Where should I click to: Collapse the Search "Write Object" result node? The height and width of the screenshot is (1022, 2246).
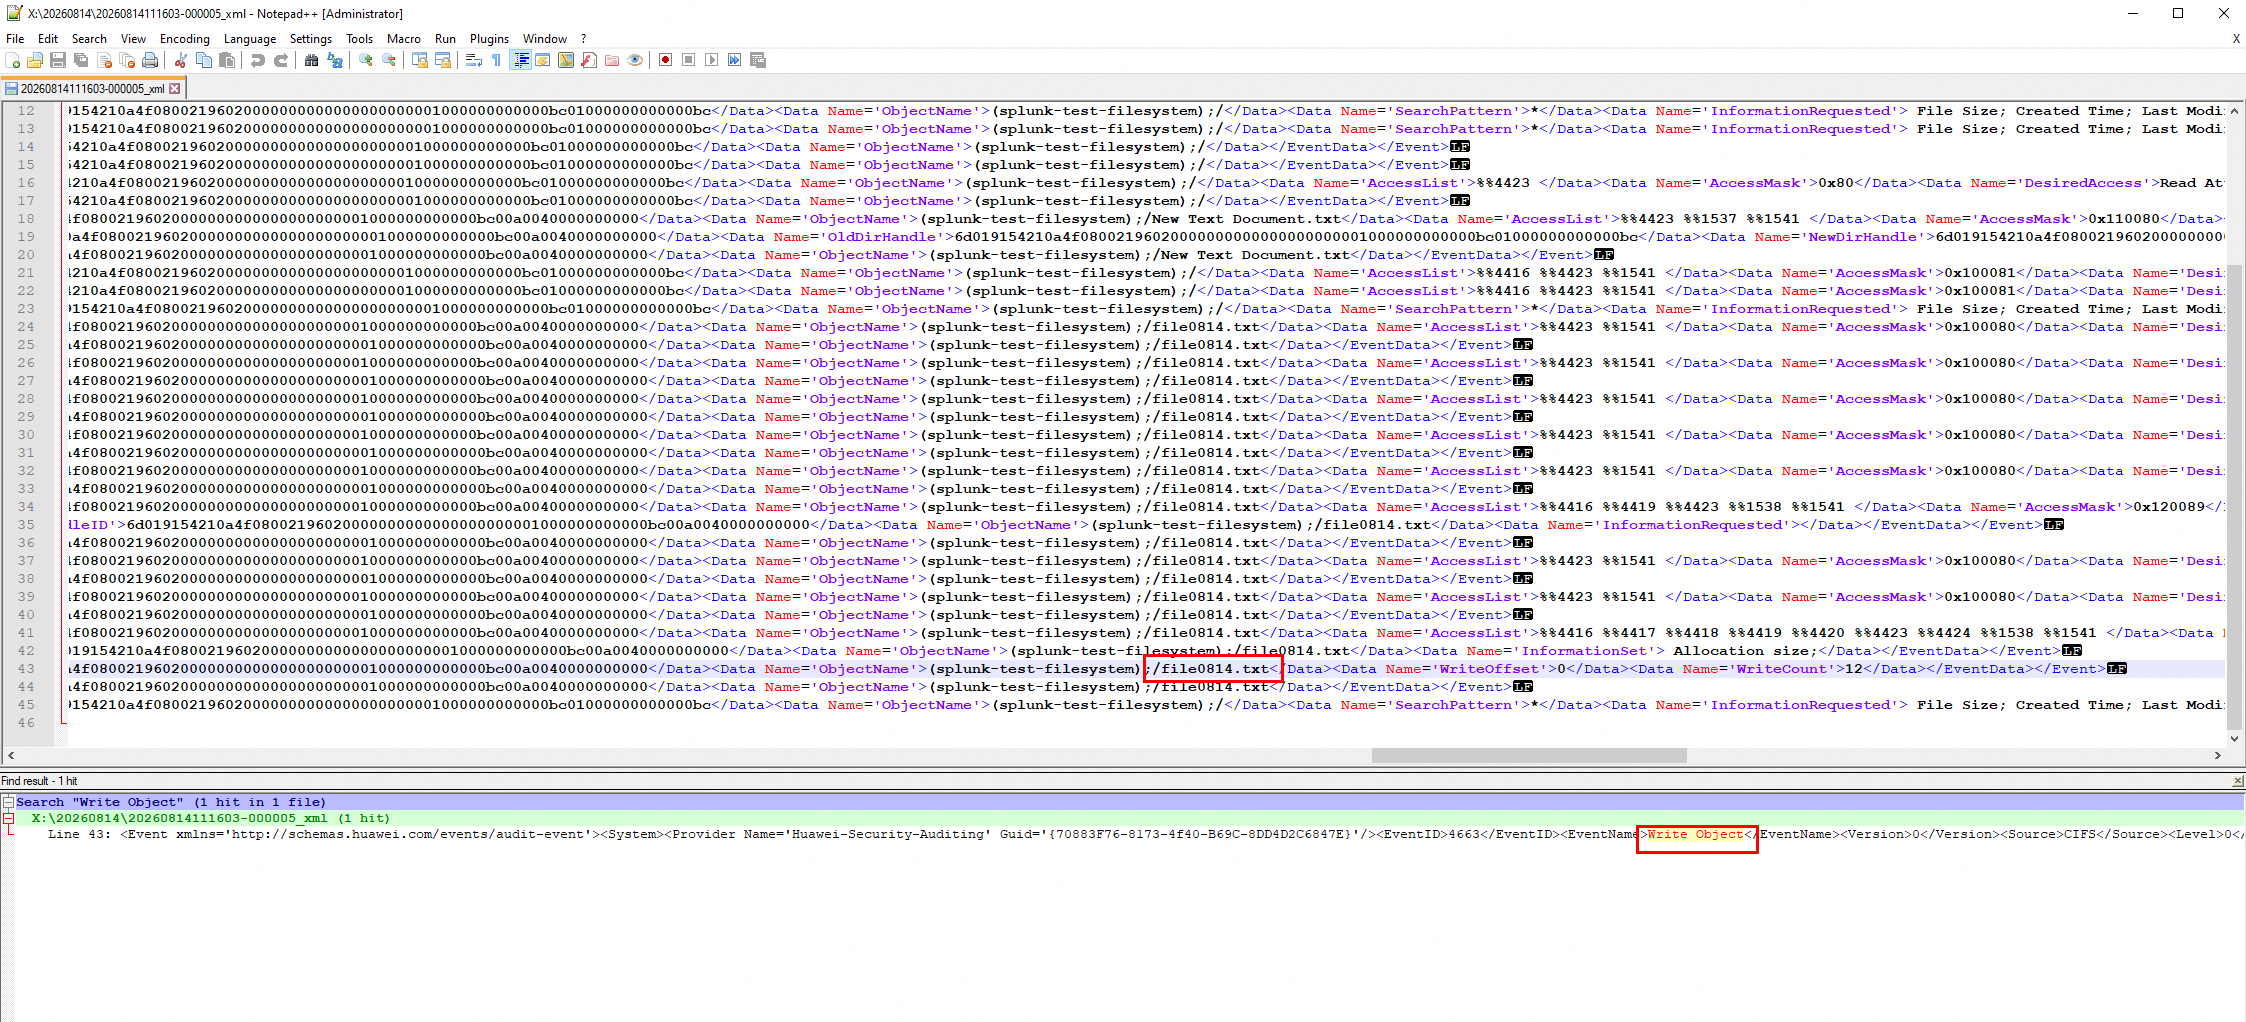click(x=8, y=802)
